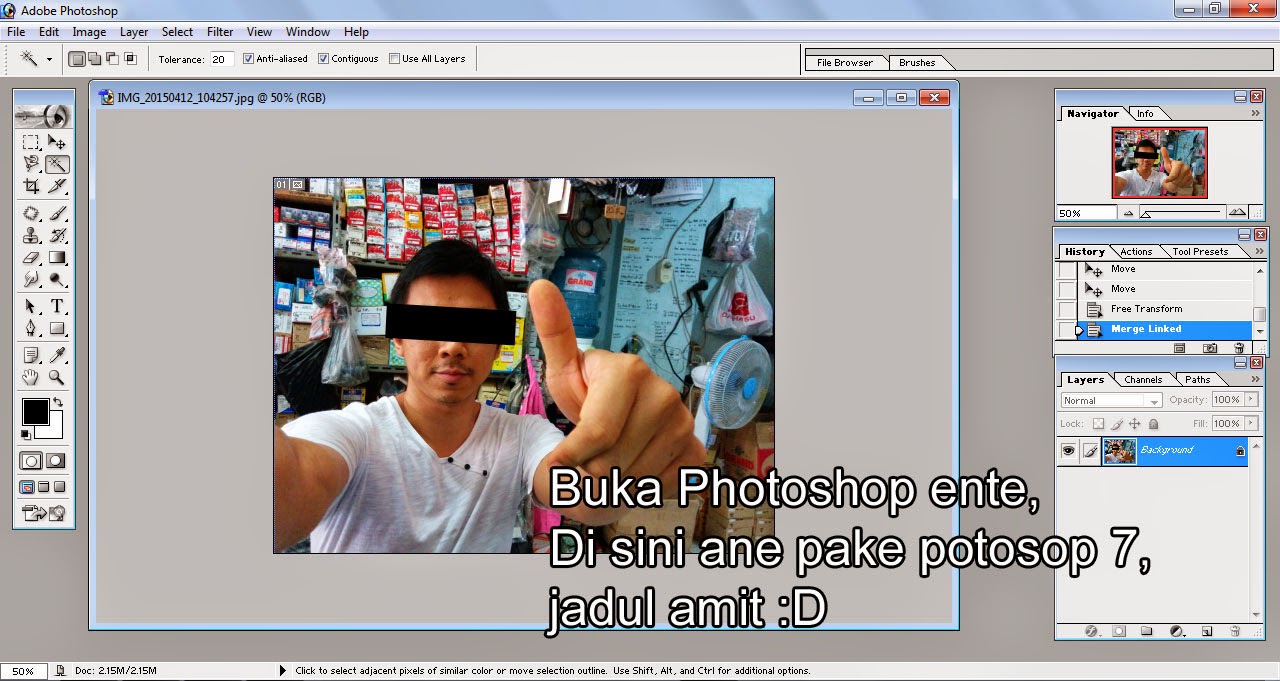Create new layer set folder icon

[1147, 632]
